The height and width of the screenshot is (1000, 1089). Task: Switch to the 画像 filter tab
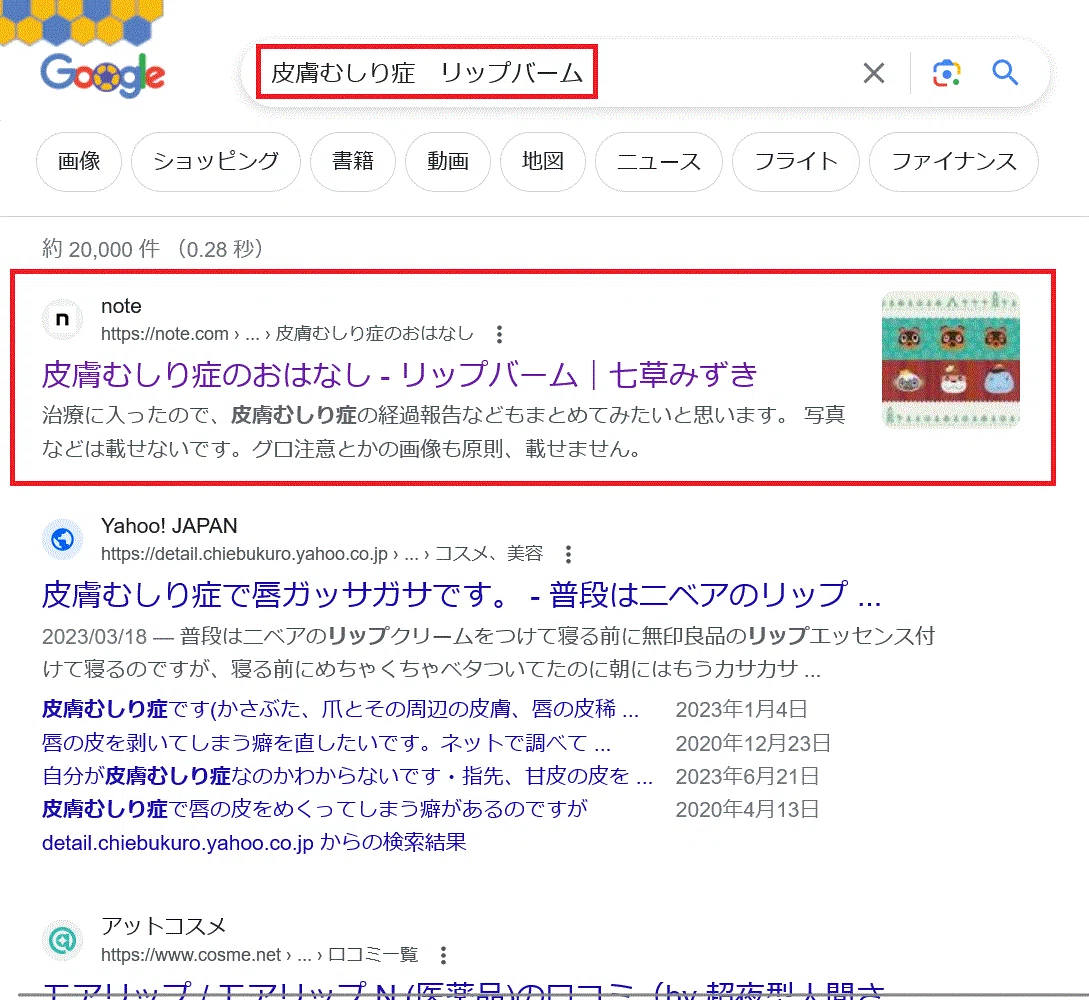pyautogui.click(x=78, y=161)
